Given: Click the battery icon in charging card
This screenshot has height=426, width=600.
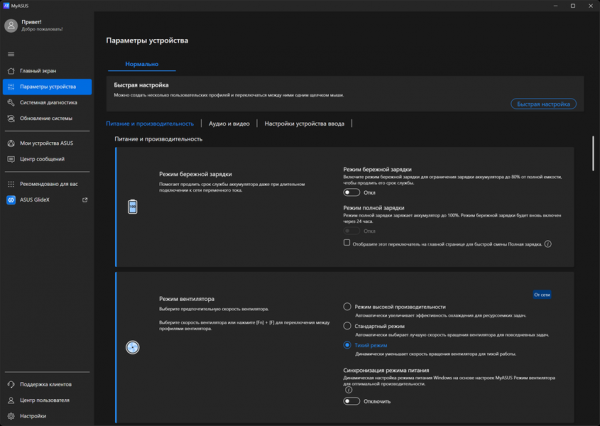Looking at the screenshot, I should click(132, 207).
